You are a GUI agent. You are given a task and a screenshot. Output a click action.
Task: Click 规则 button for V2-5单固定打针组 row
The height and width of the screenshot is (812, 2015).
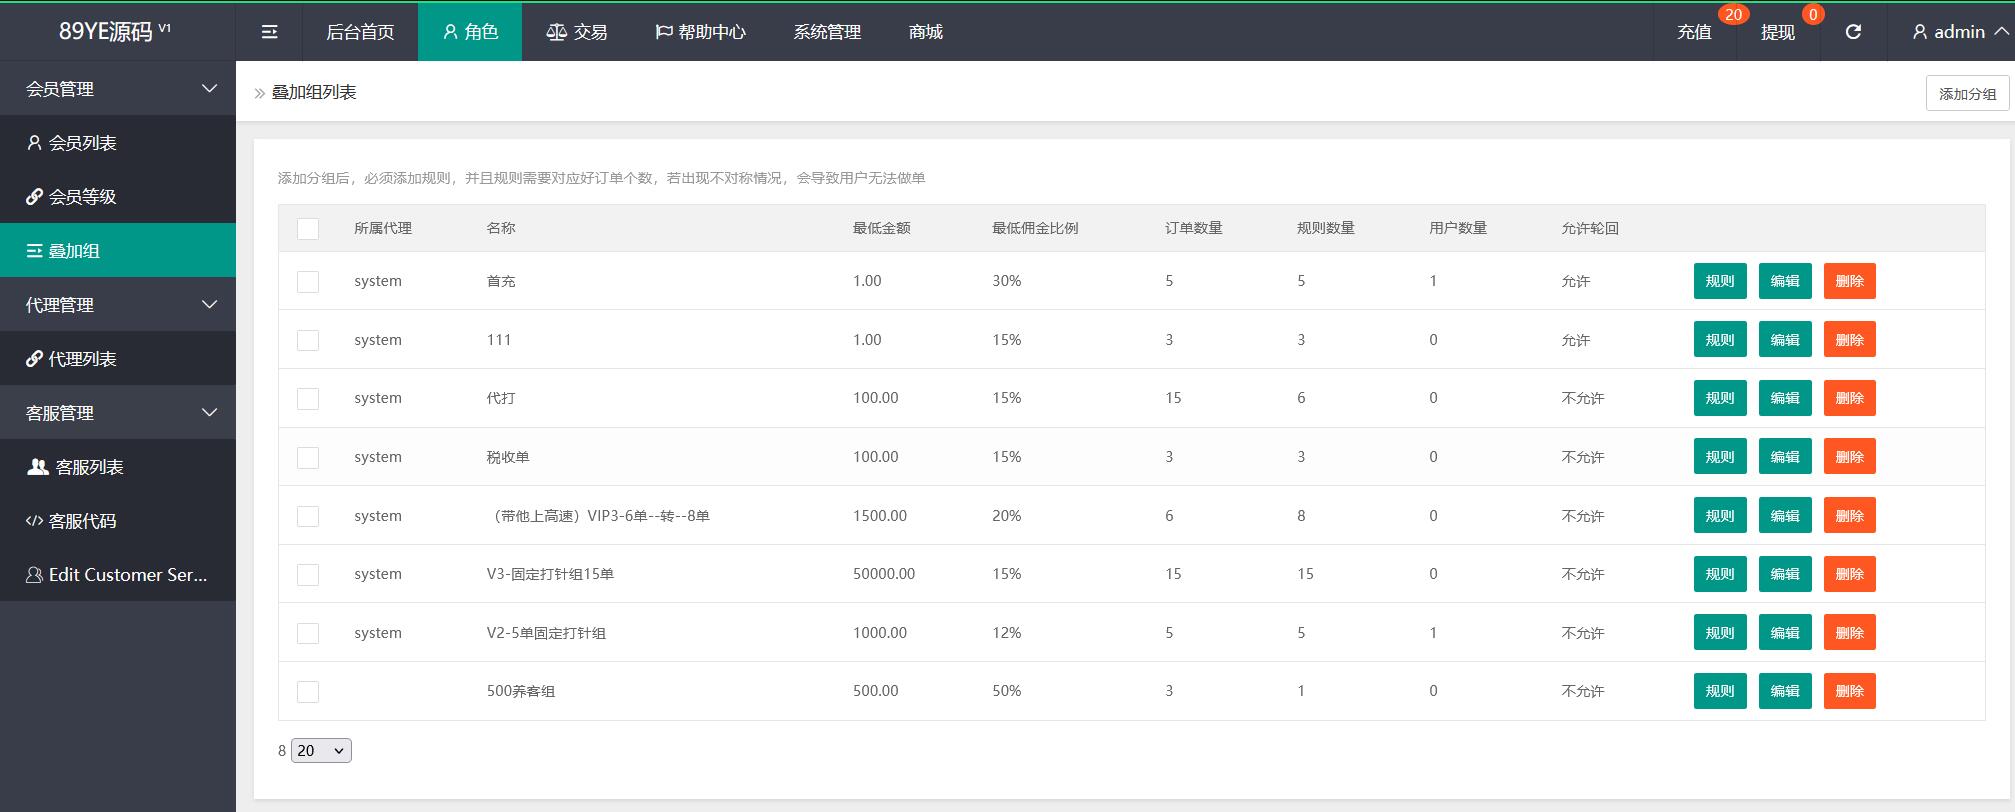point(1720,633)
